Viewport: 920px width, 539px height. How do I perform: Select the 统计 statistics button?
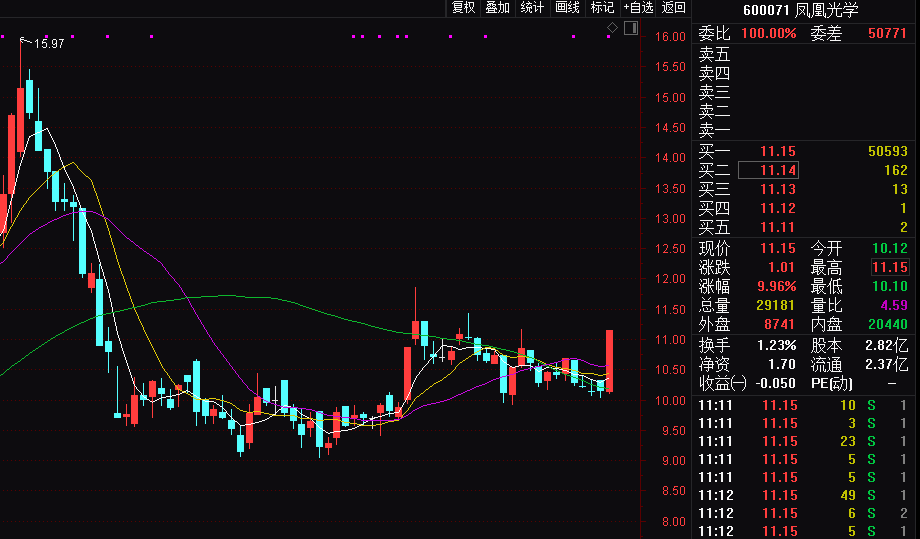click(532, 8)
